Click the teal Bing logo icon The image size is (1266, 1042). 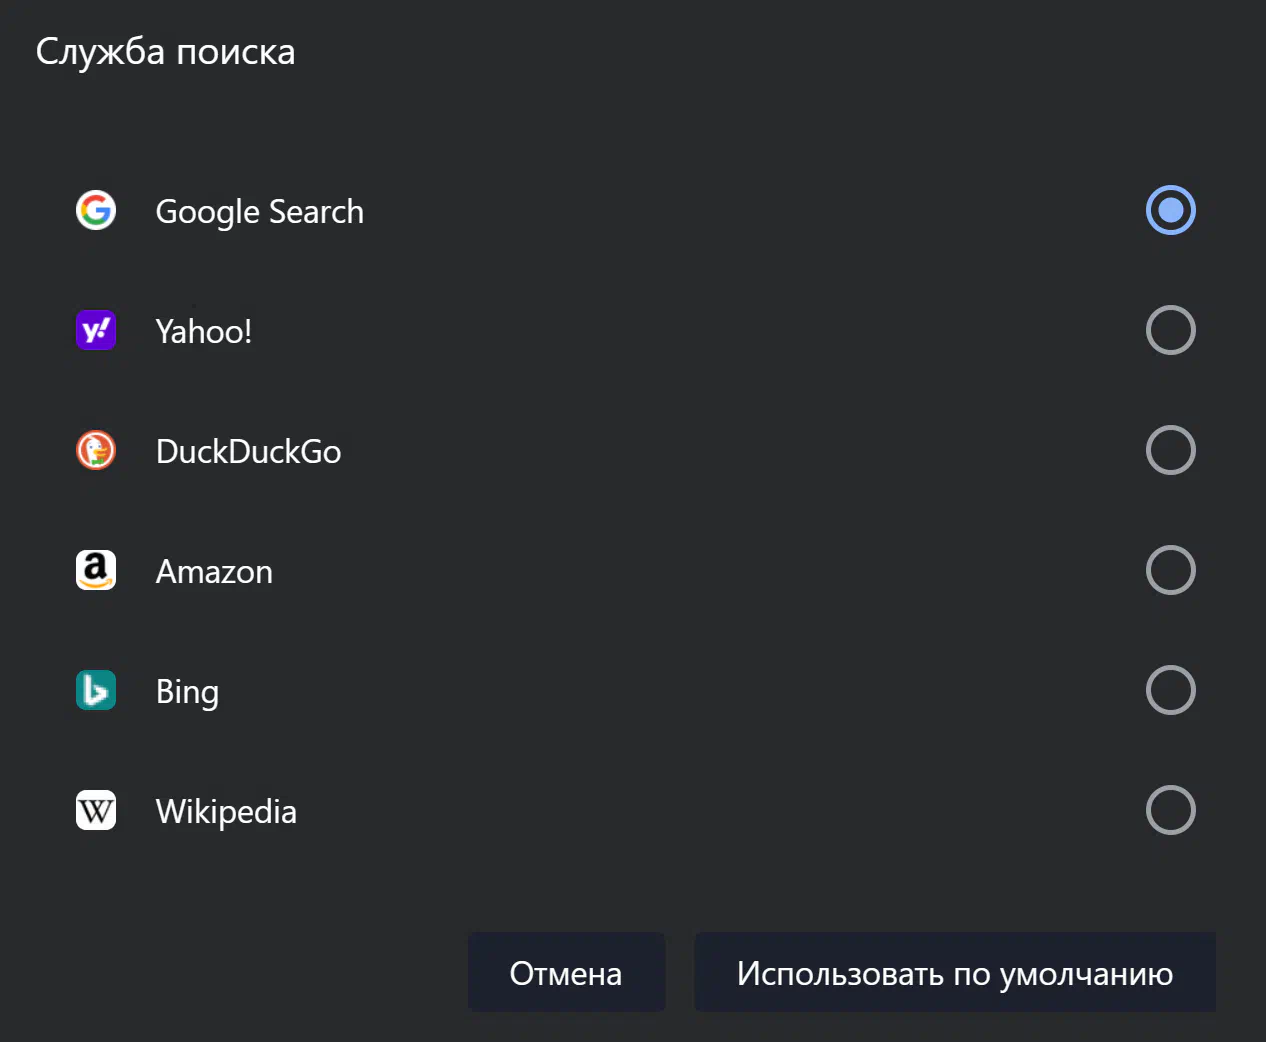96,690
